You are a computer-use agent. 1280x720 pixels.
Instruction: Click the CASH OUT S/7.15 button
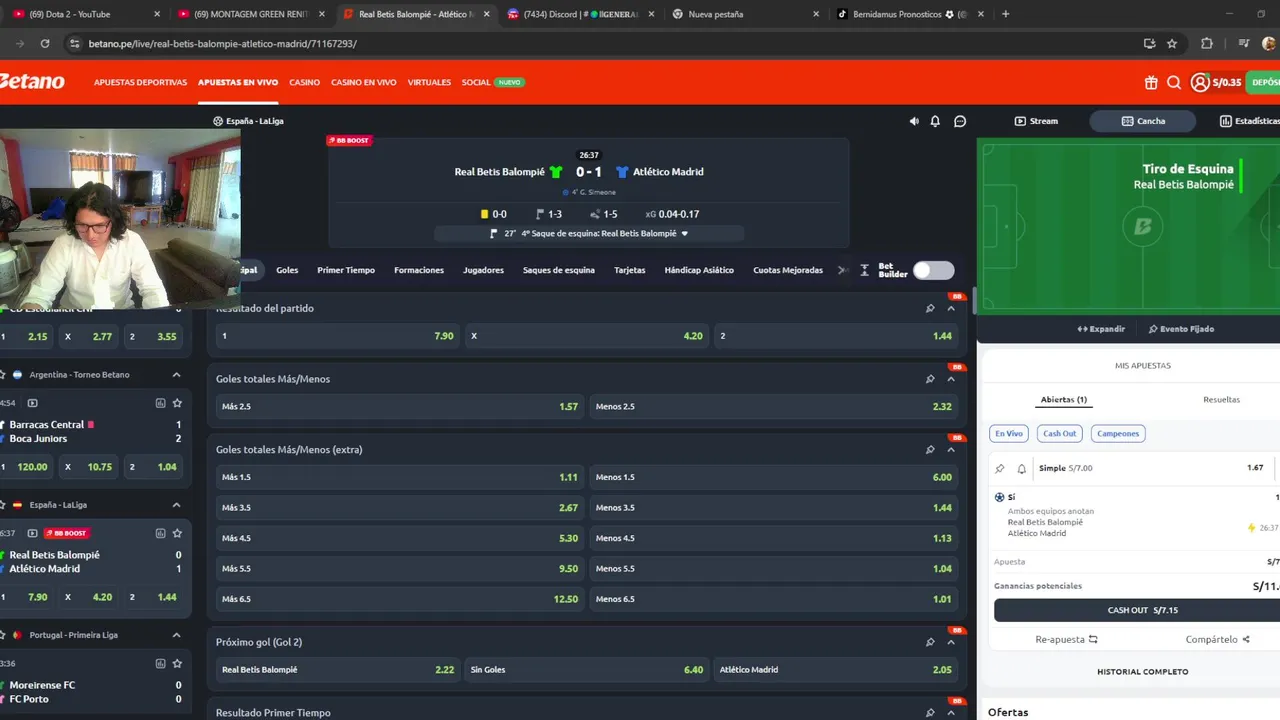click(x=1137, y=610)
